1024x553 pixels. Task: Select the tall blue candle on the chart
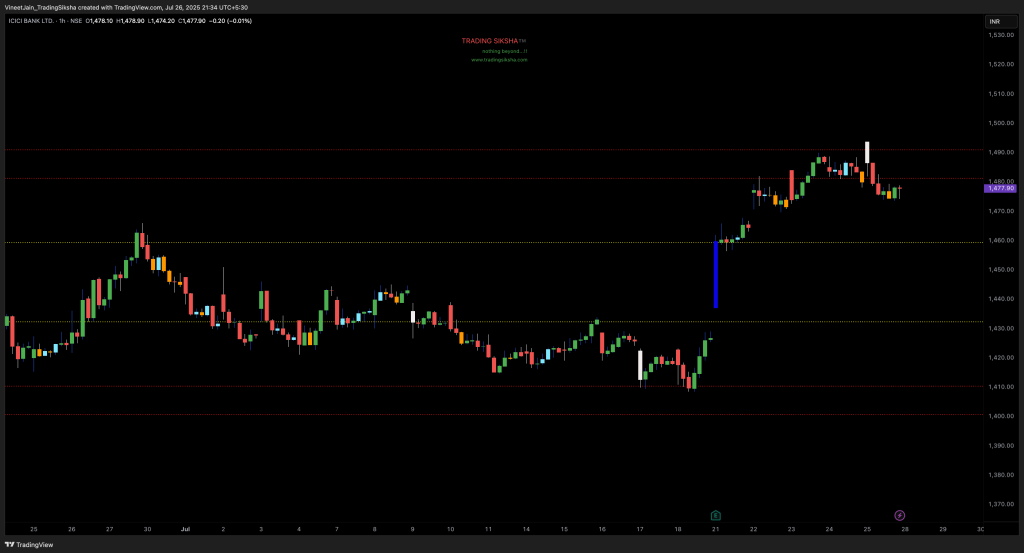tap(715, 274)
